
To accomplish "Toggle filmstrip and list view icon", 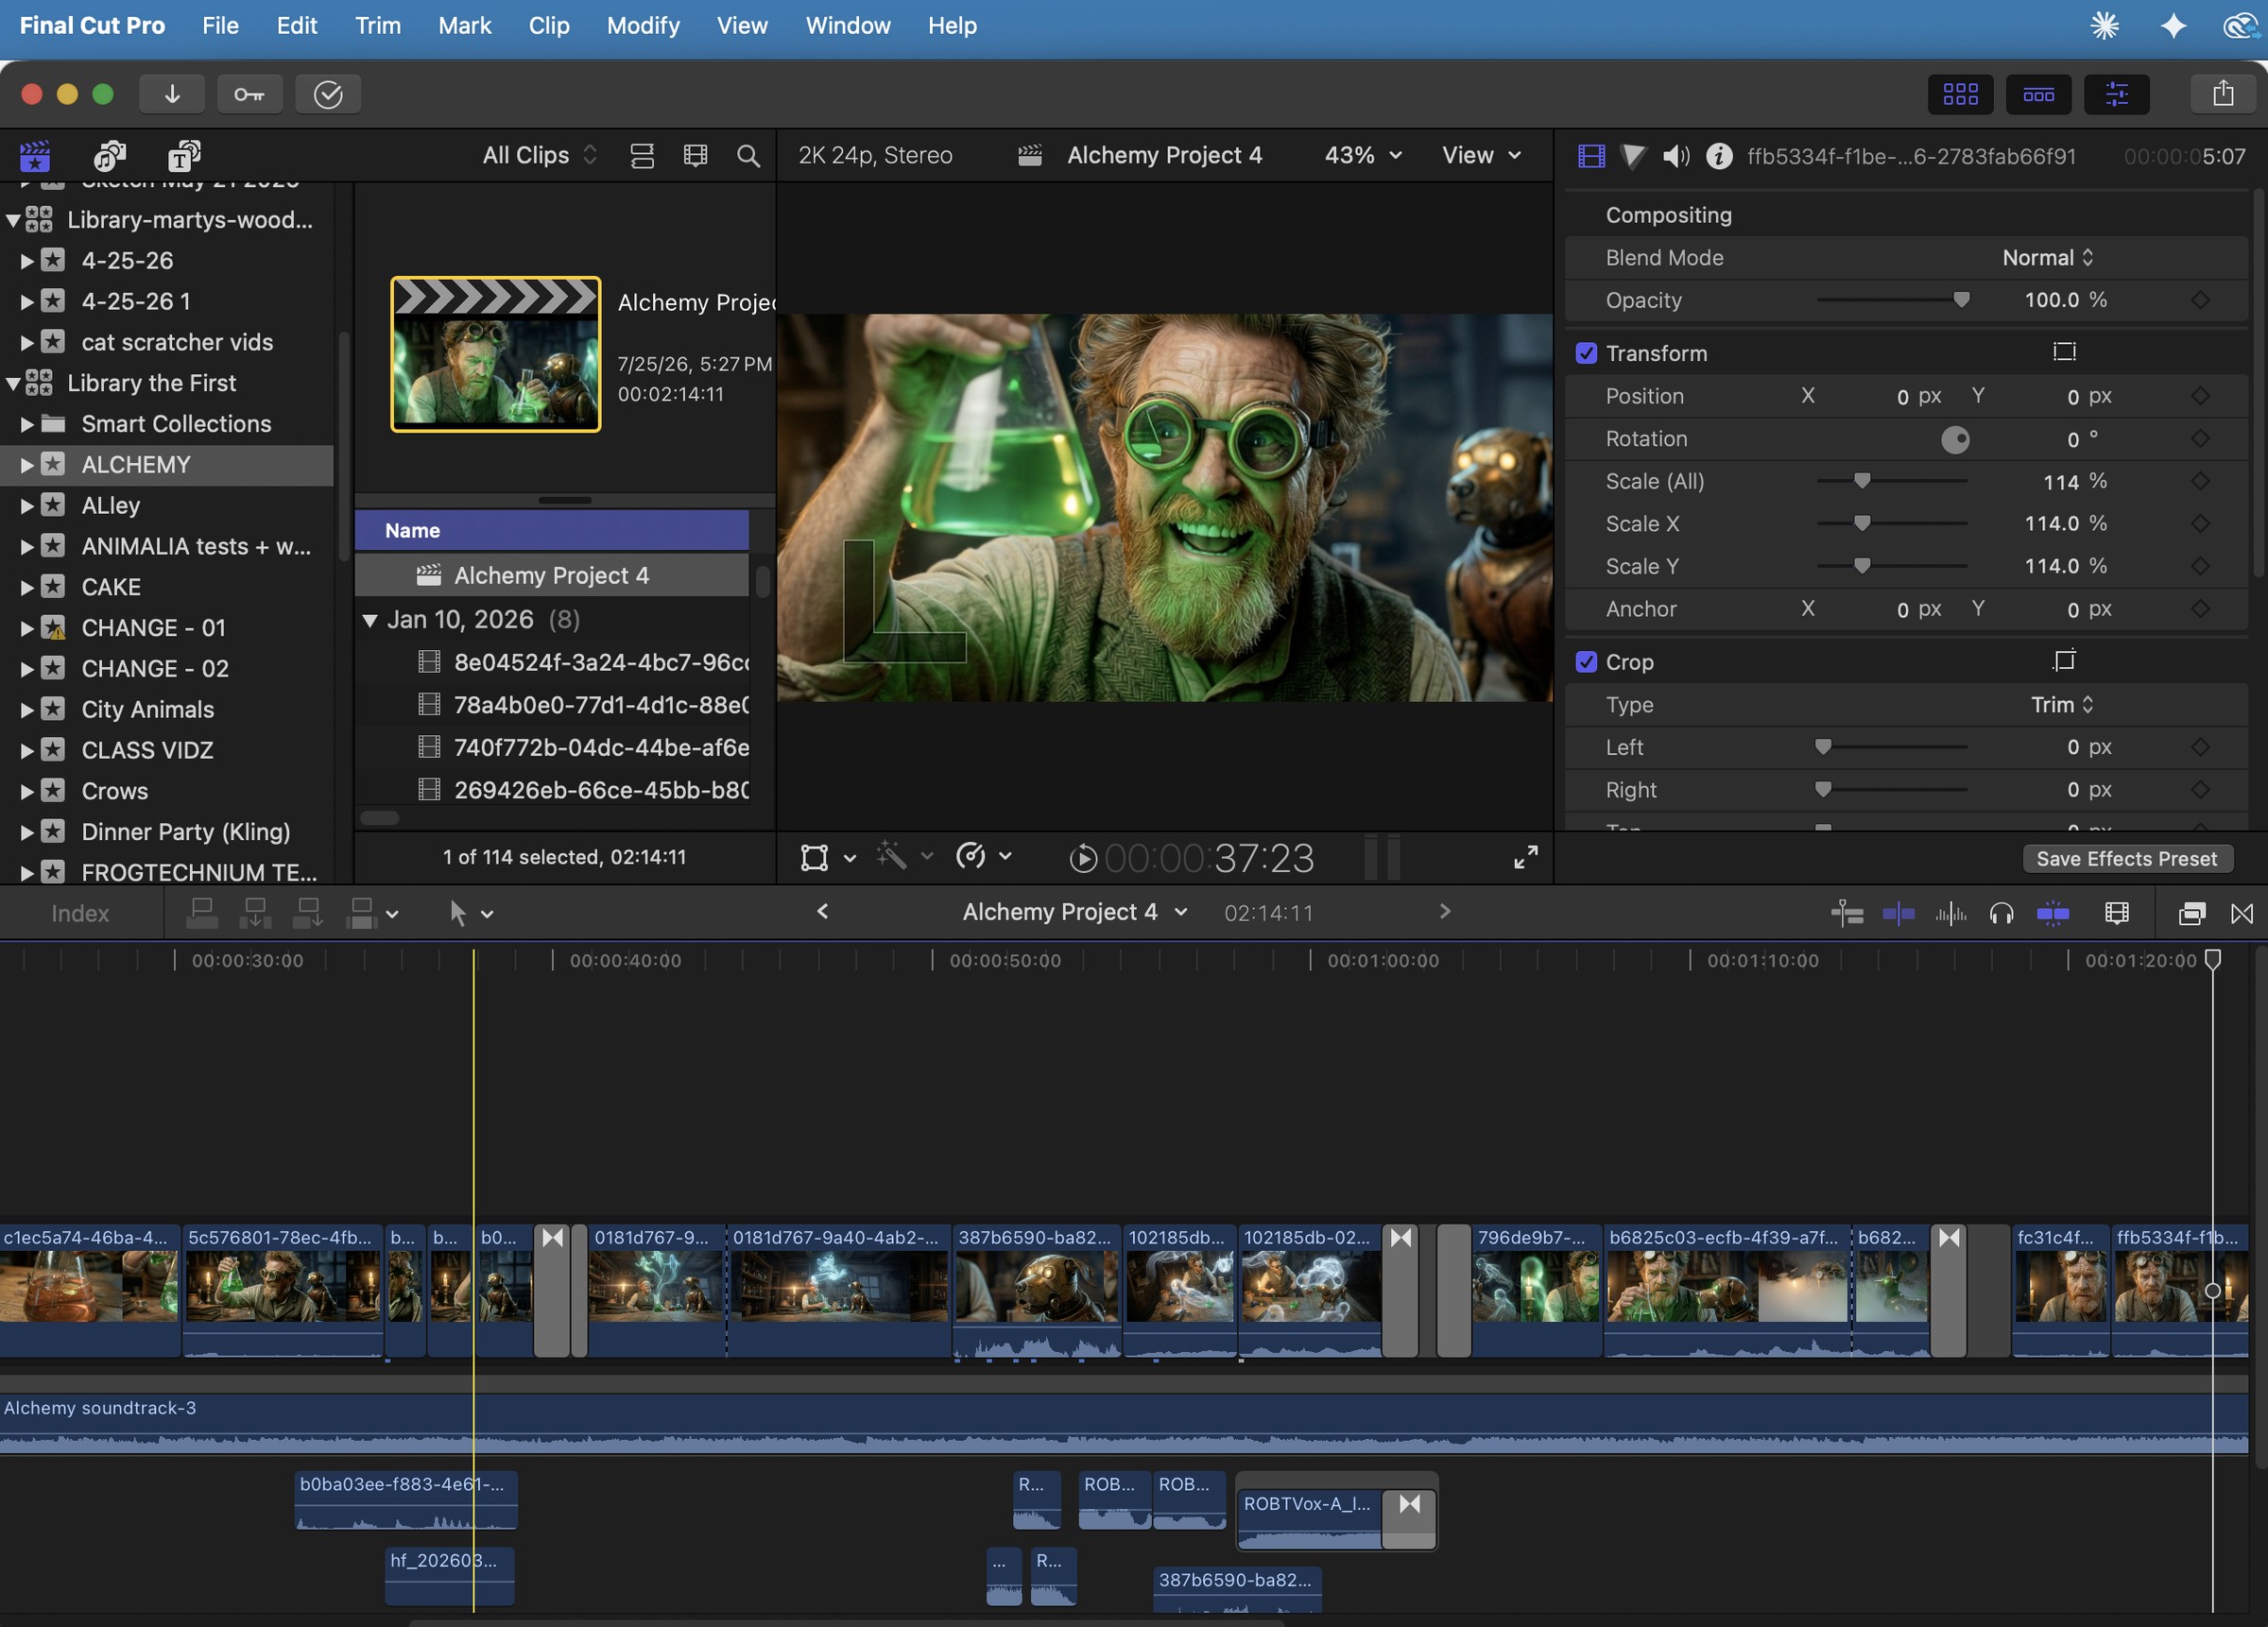I will coord(642,155).
